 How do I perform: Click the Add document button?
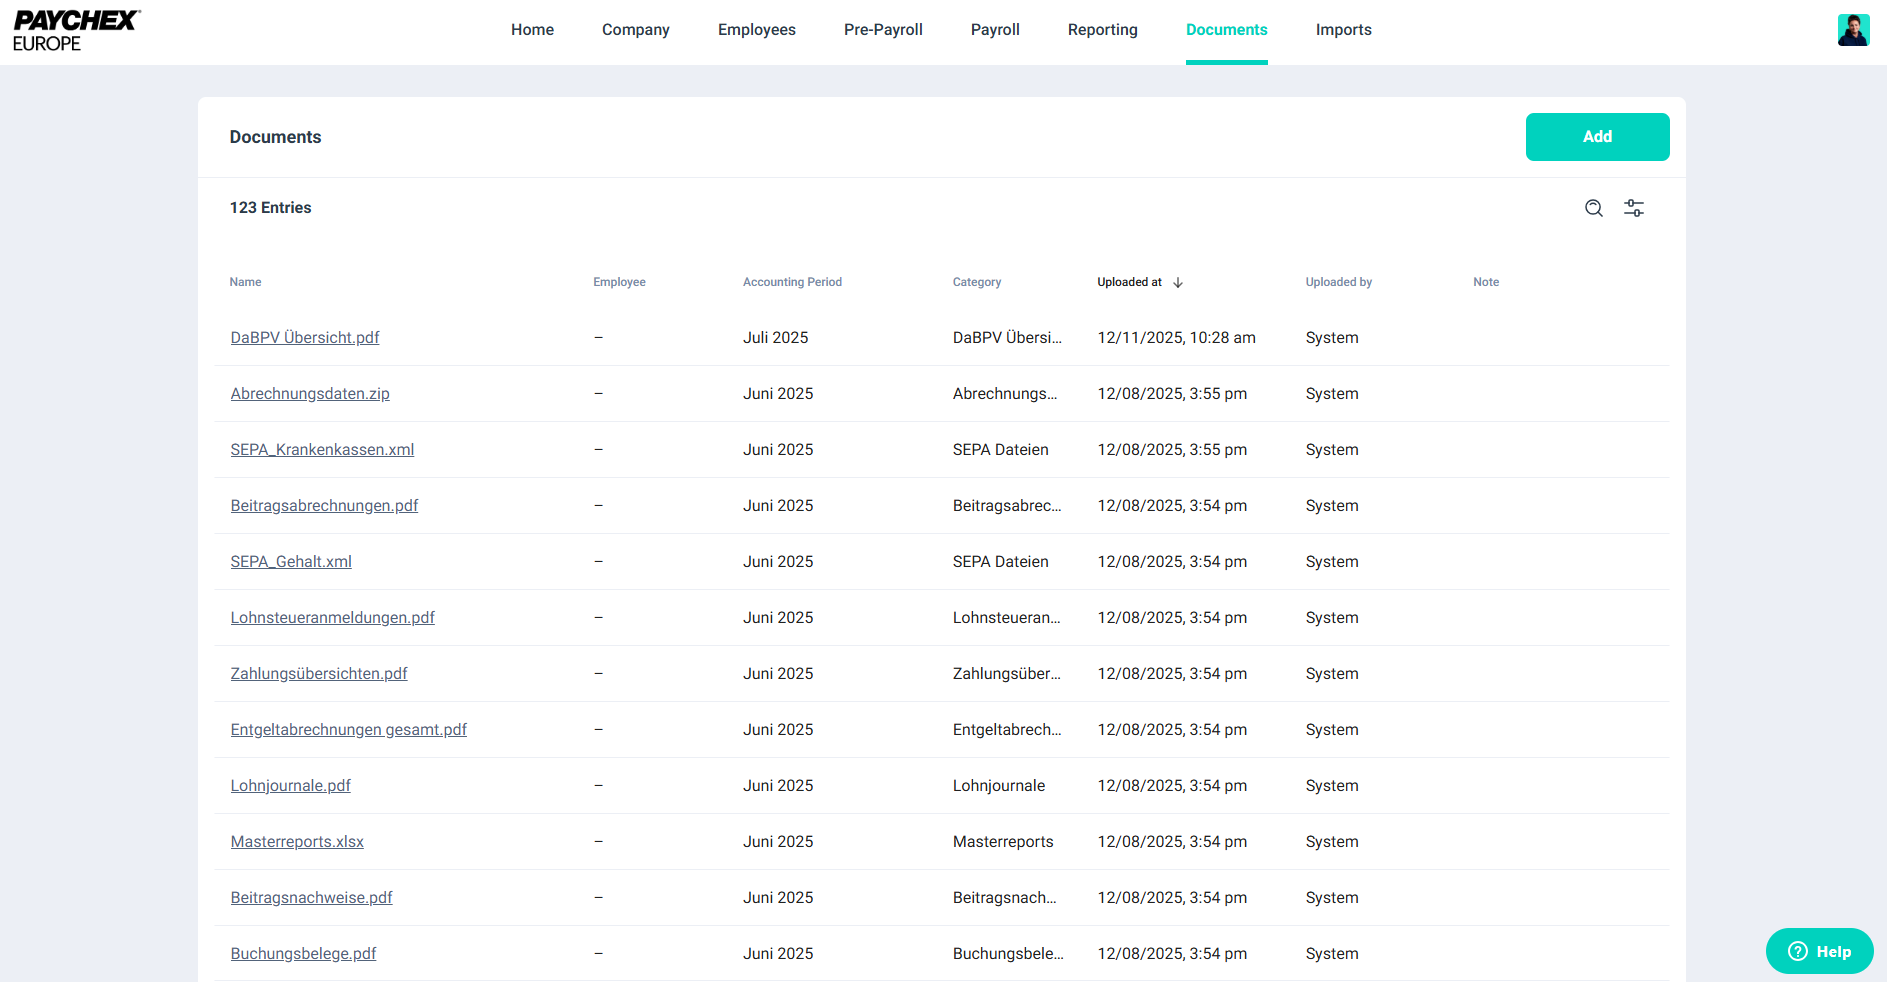[x=1596, y=137]
